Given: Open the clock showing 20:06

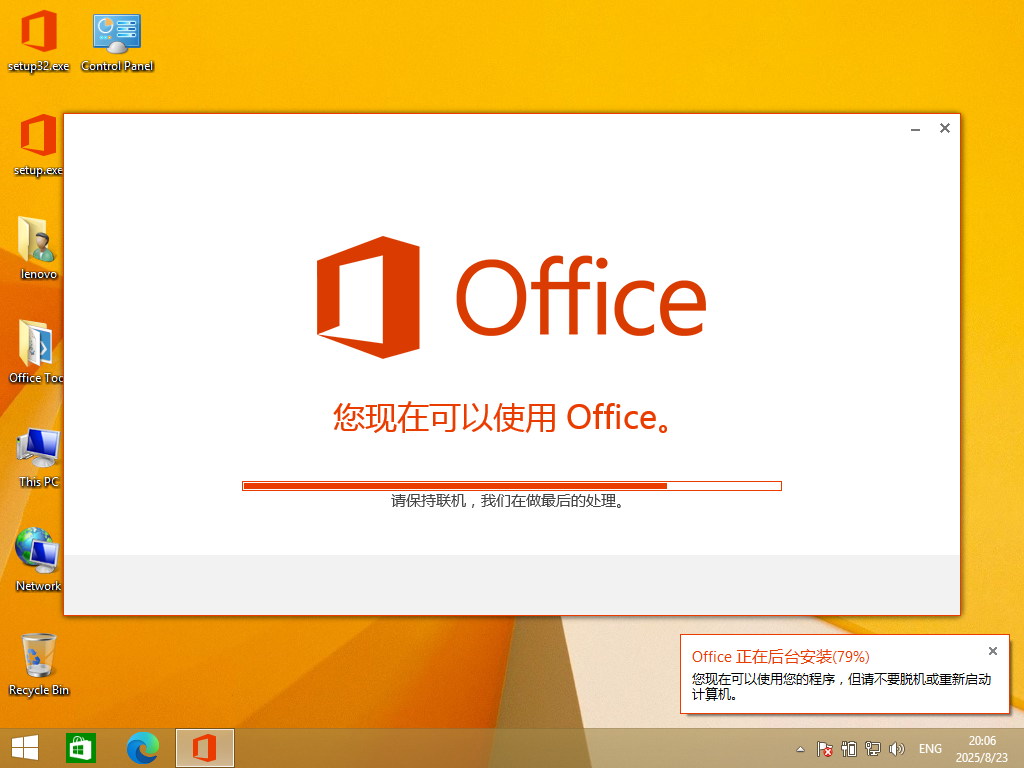Looking at the screenshot, I should tap(982, 748).
